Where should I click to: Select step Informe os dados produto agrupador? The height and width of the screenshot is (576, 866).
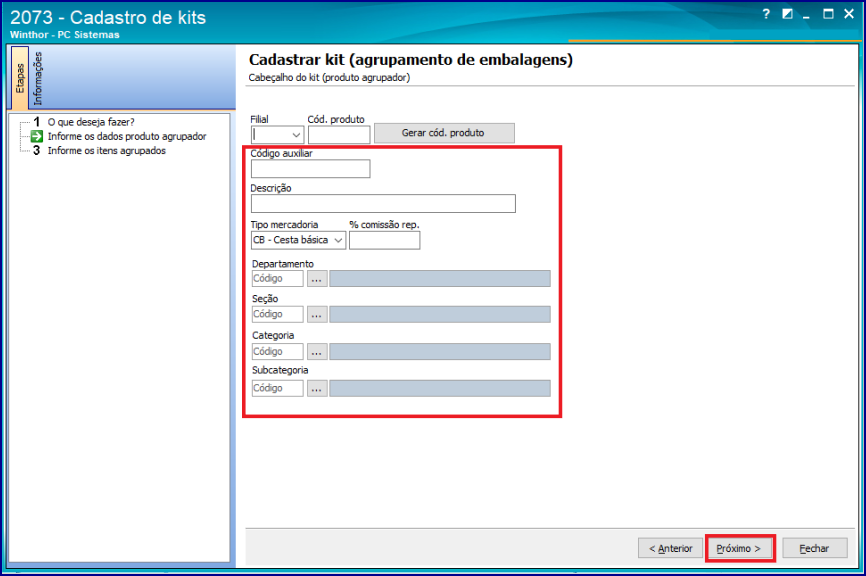[126, 136]
